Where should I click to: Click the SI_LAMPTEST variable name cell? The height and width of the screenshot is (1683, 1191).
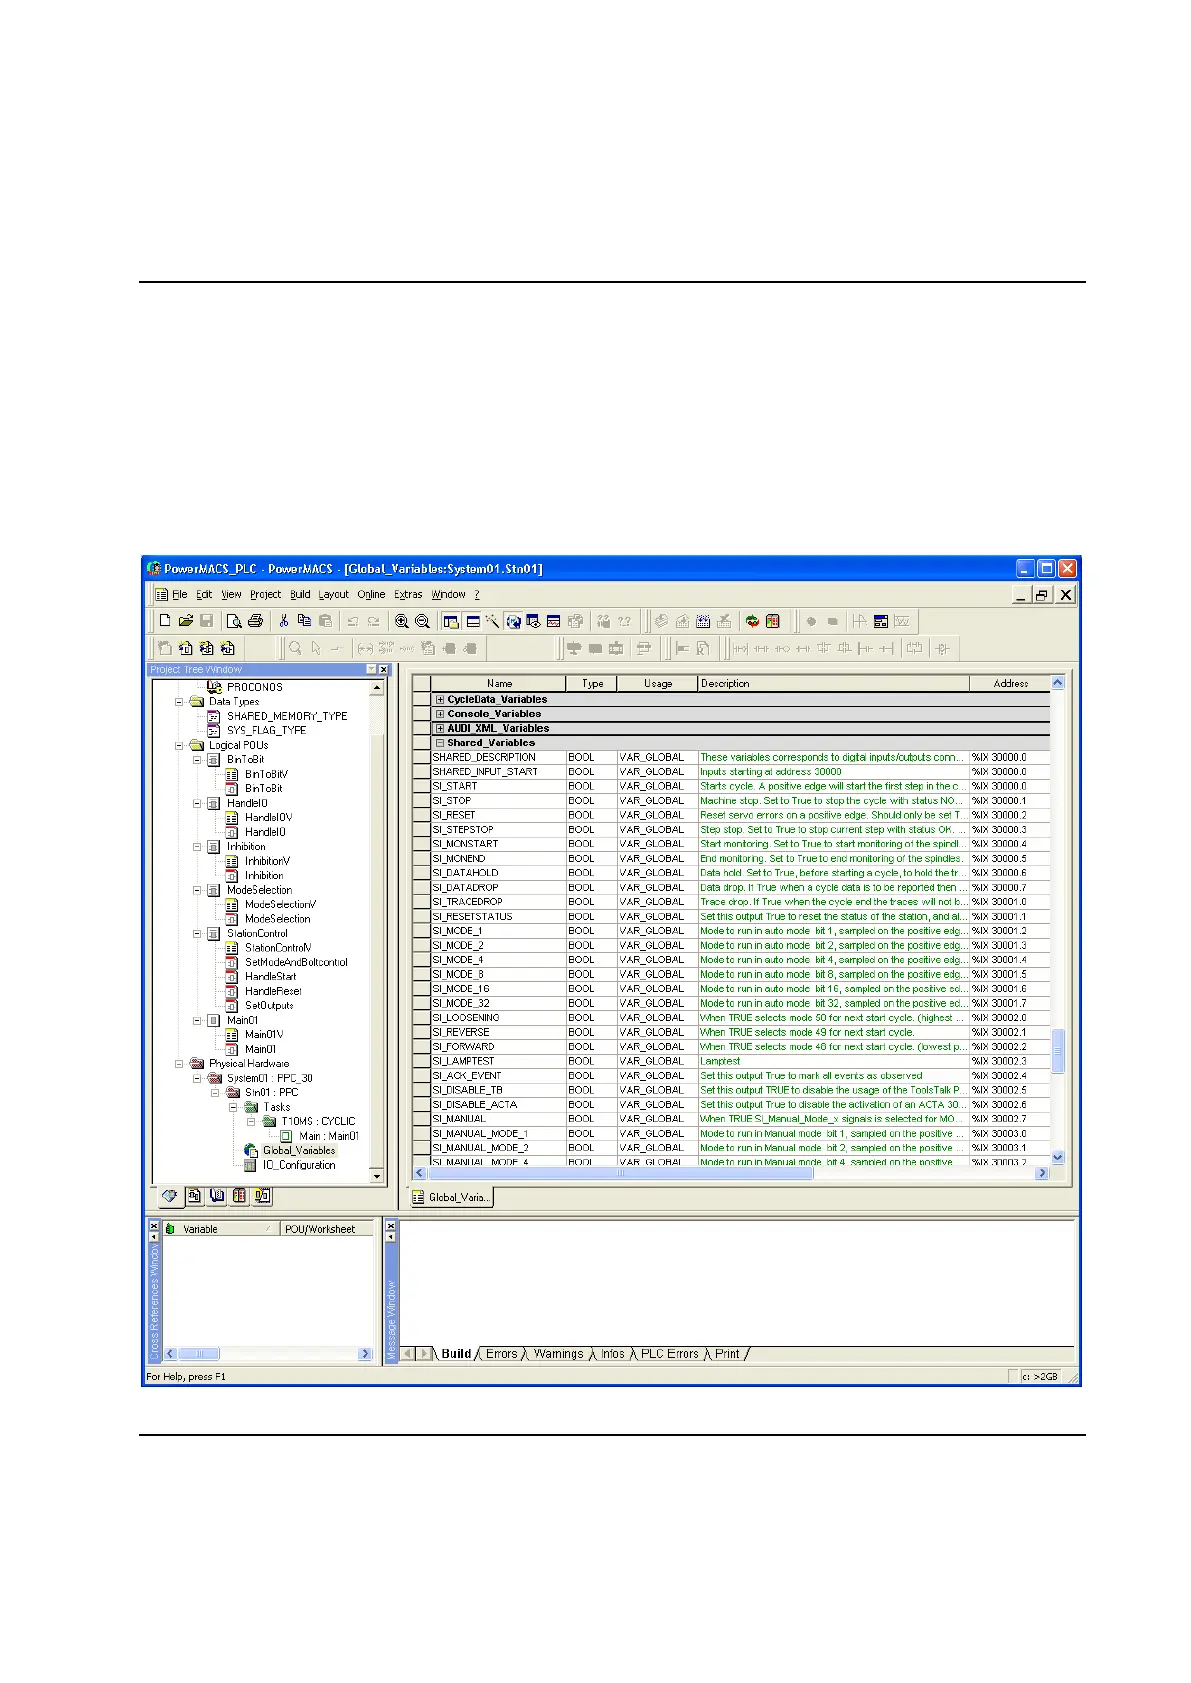[498, 1061]
